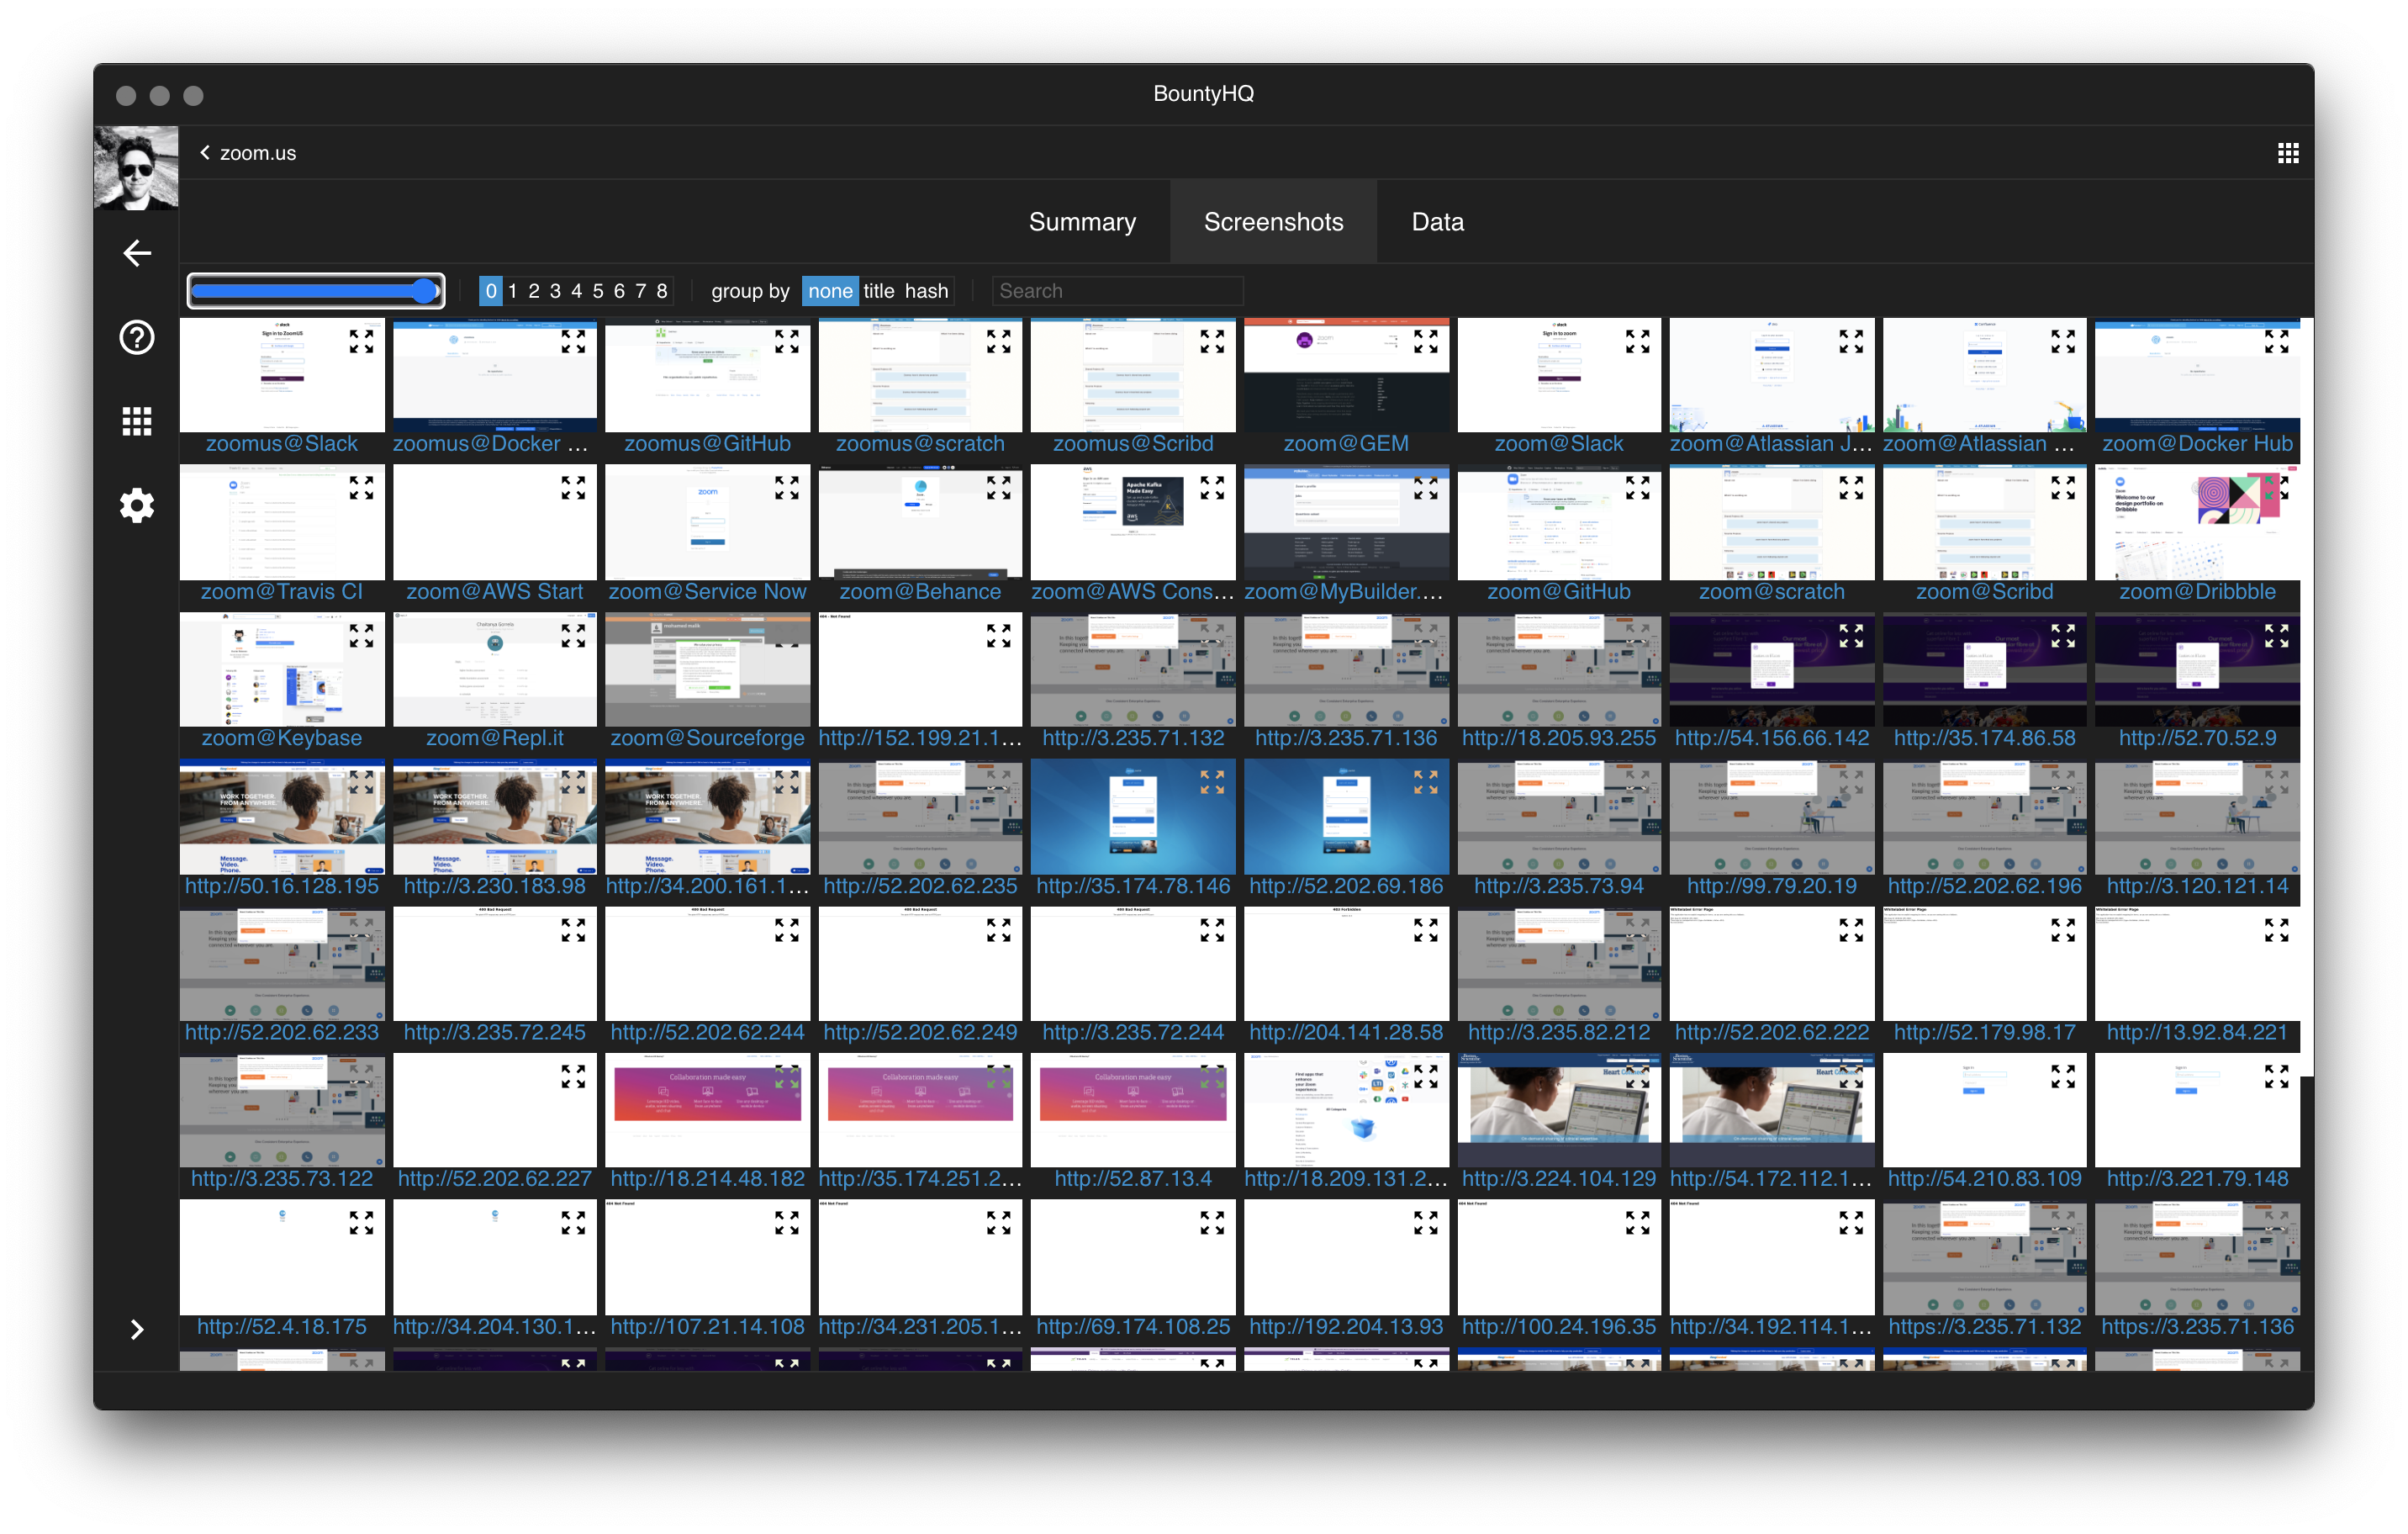Expand the zoomus@Slack screenshot fullscreen icon
Viewport: 2408px width, 1534px height.
pyautogui.click(x=361, y=342)
